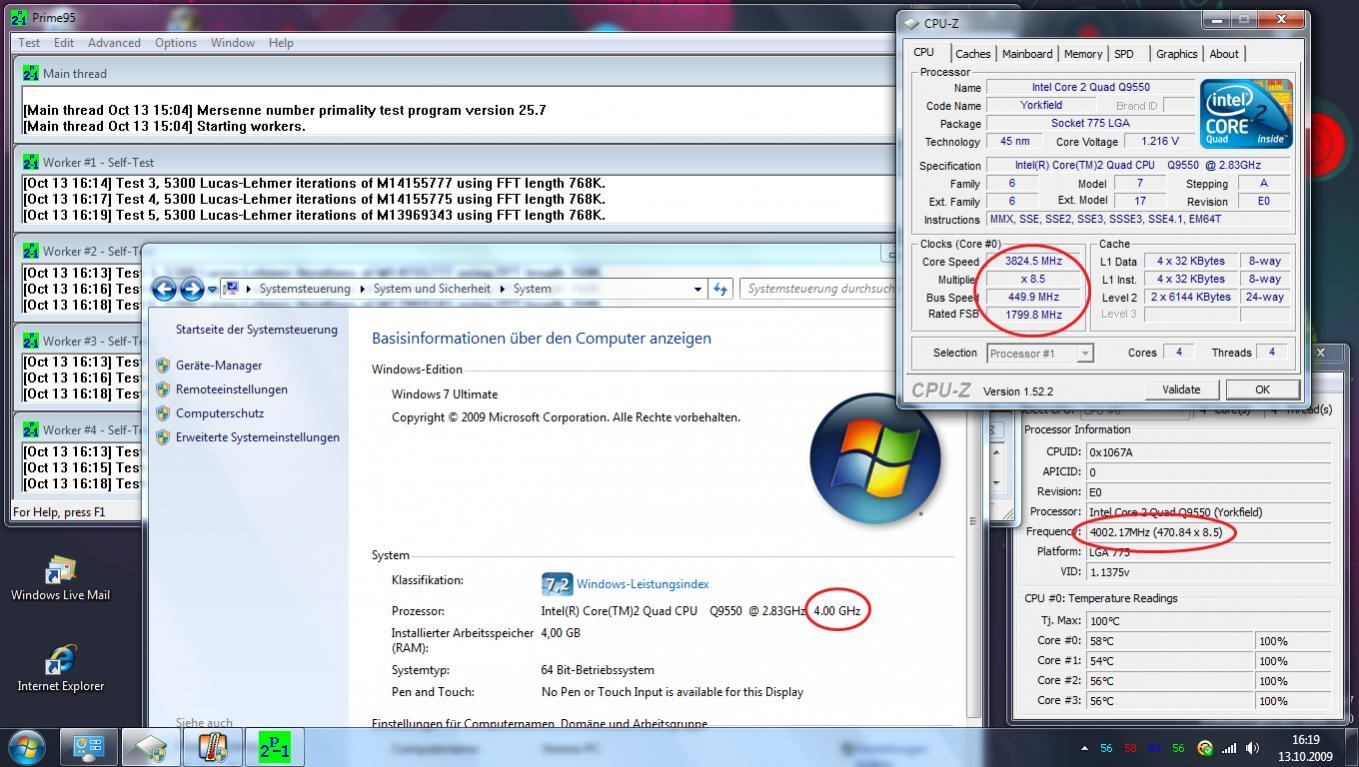Viewport: 1359px width, 767px height.
Task: Click Worker #1 Test 5 log line
Action: coord(314,215)
